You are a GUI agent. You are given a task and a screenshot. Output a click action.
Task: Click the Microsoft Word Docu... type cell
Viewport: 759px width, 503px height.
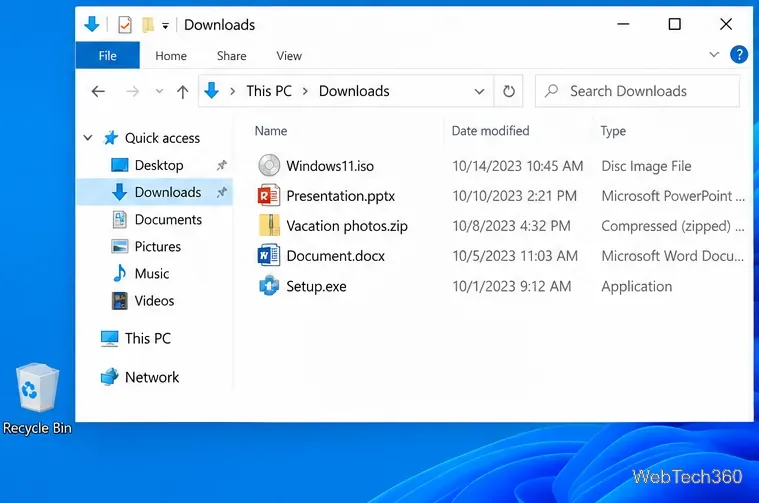pos(672,256)
